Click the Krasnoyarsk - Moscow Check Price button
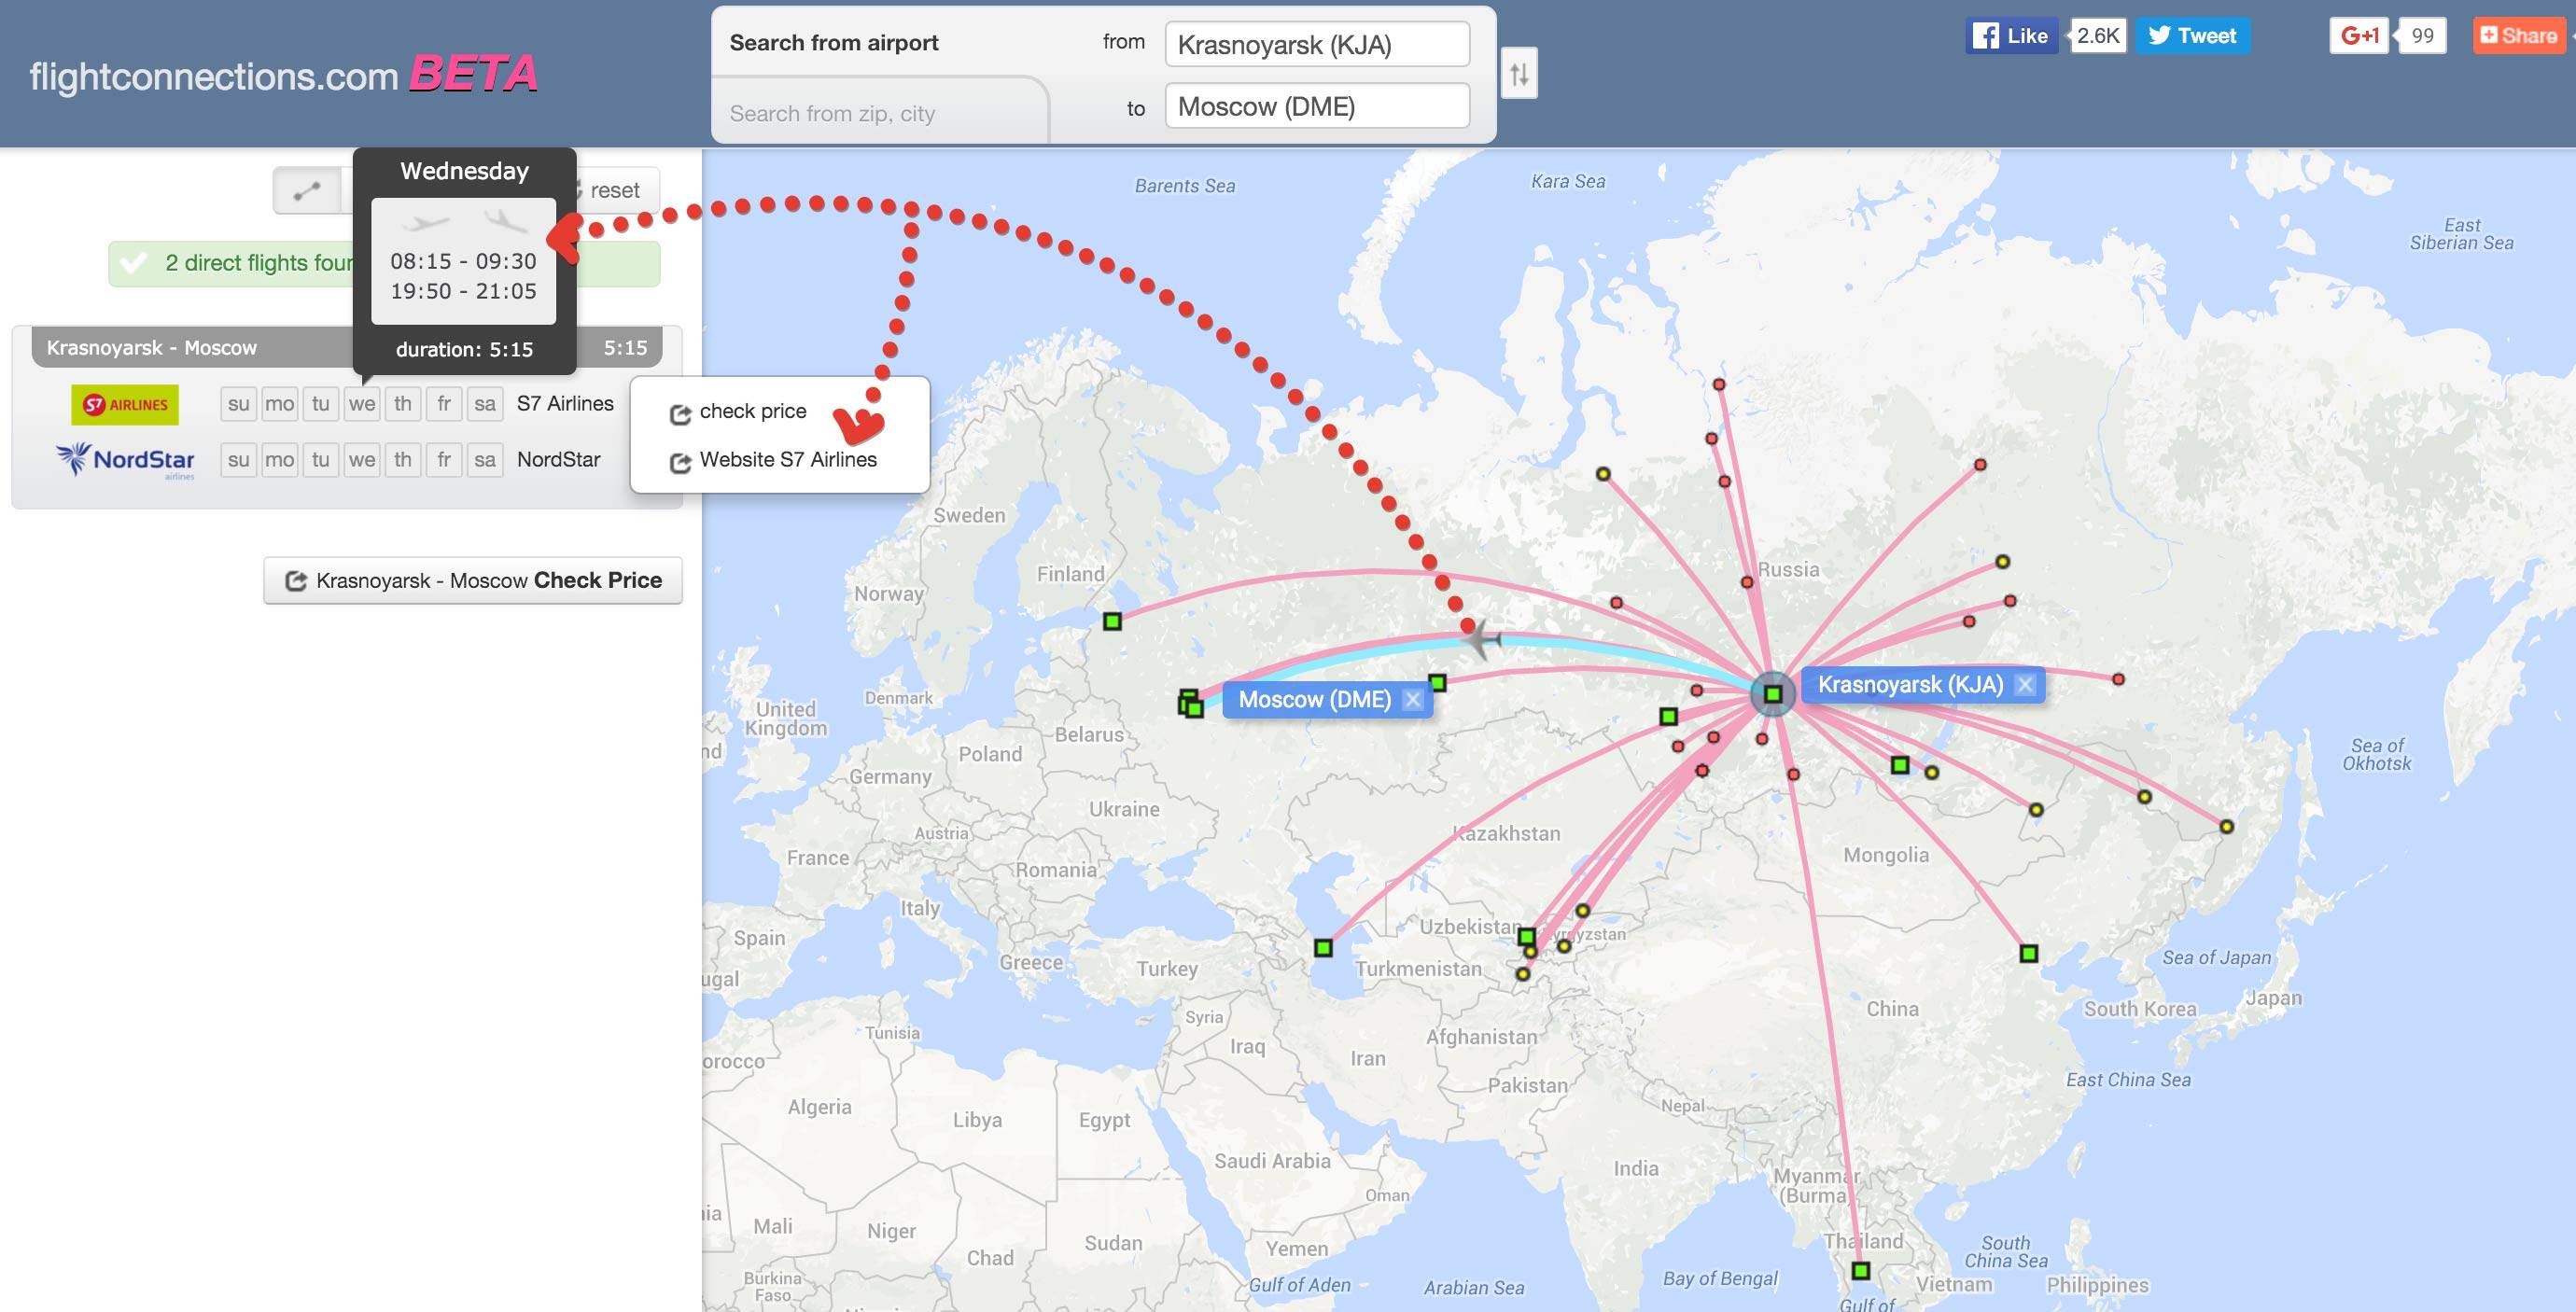This screenshot has height=1312, width=2576. click(x=475, y=578)
